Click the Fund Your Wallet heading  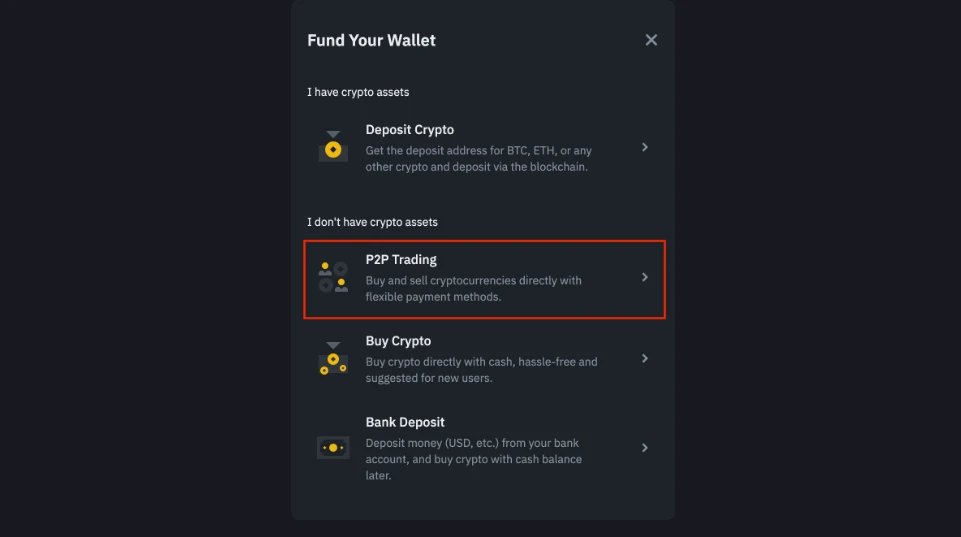pos(371,41)
